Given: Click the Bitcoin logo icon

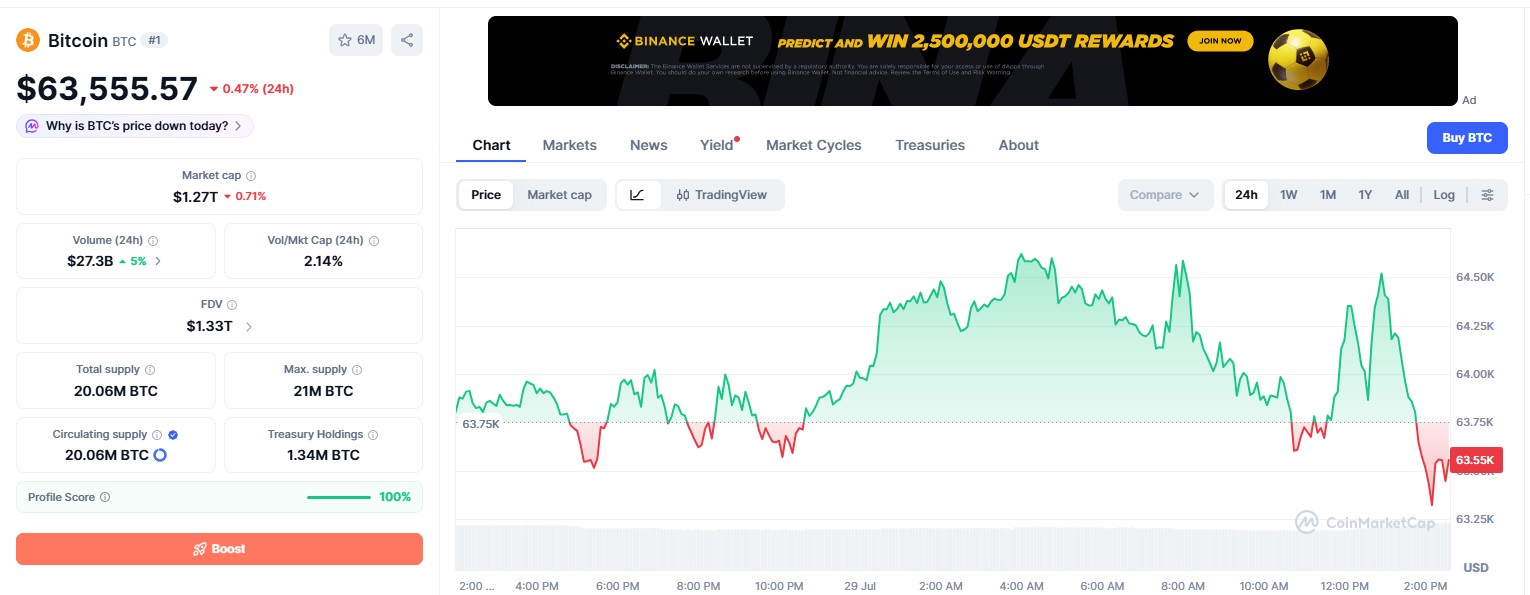Looking at the screenshot, I should pos(28,40).
